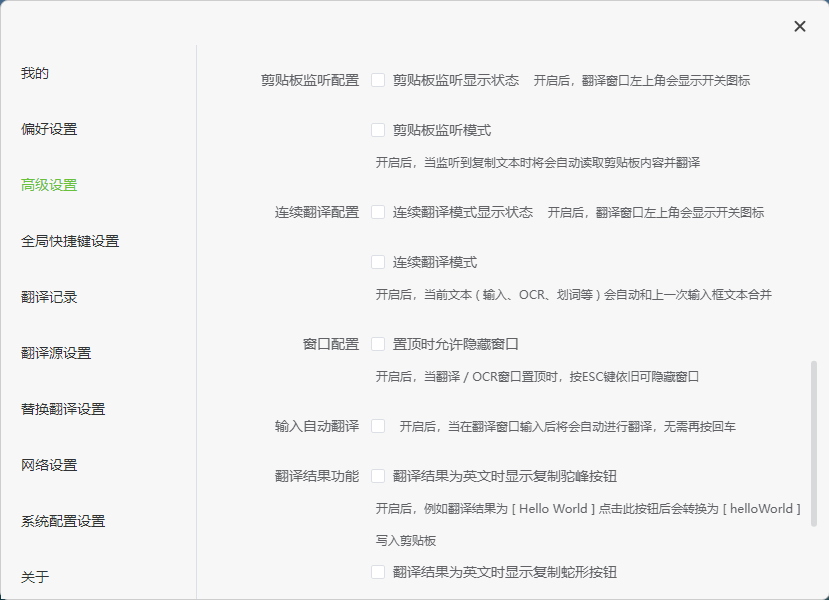Click description about ESC键依旧可隐藏窗口
Screen dimensions: 829x600
[x=537, y=377]
